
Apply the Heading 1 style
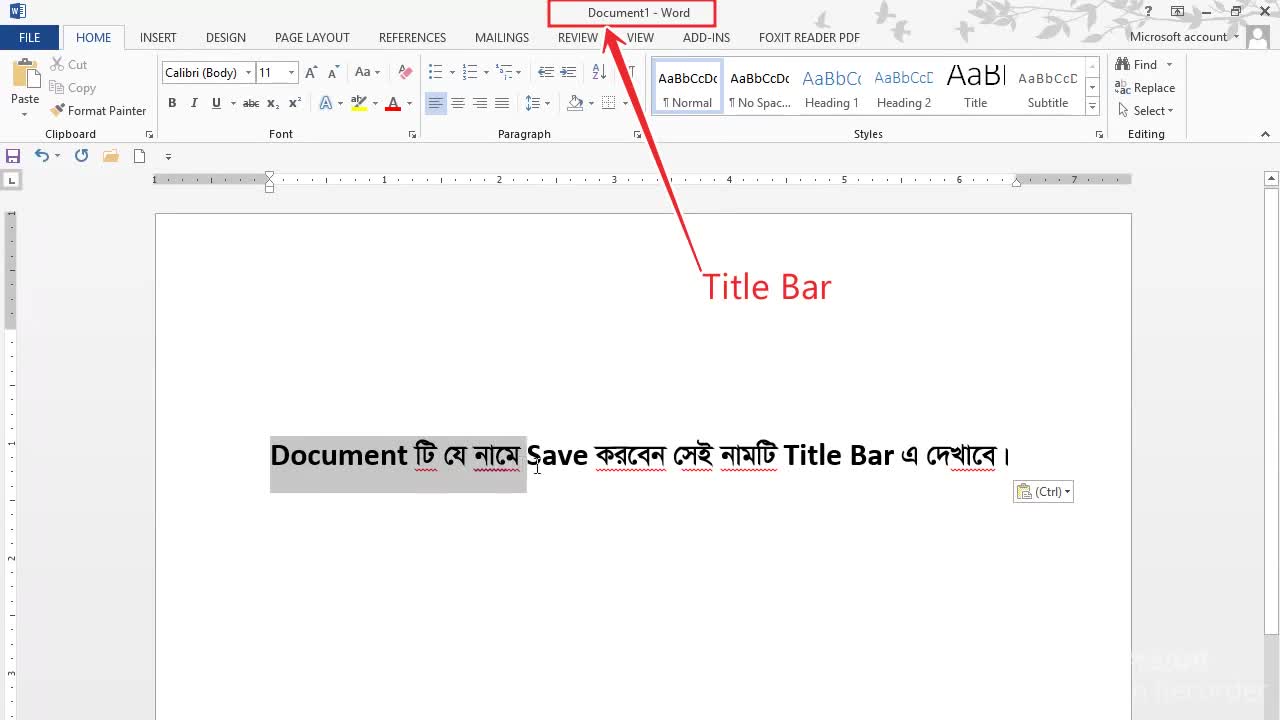point(832,87)
